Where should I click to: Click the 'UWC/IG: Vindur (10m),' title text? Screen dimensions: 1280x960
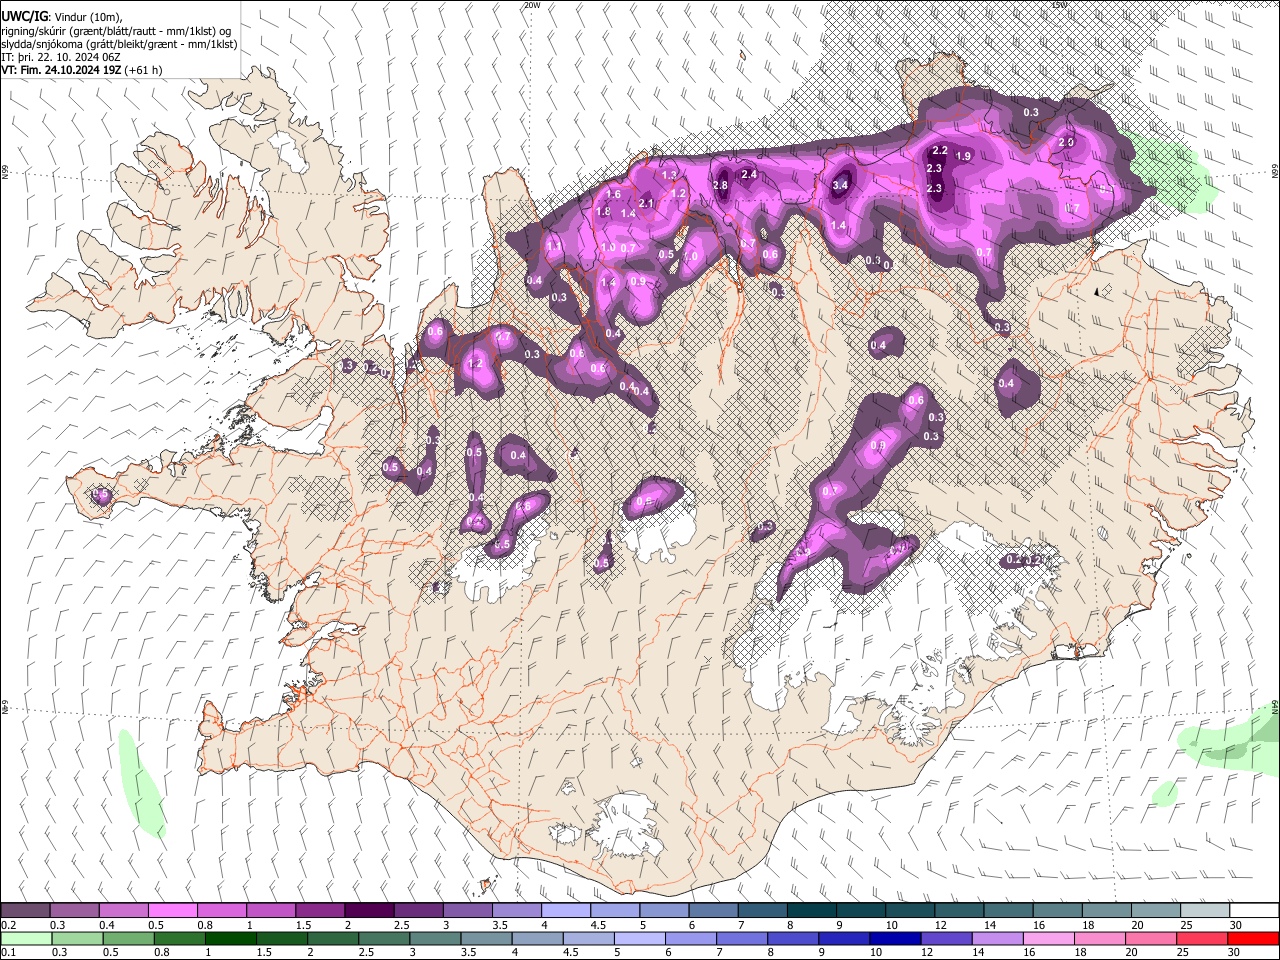(62, 17)
